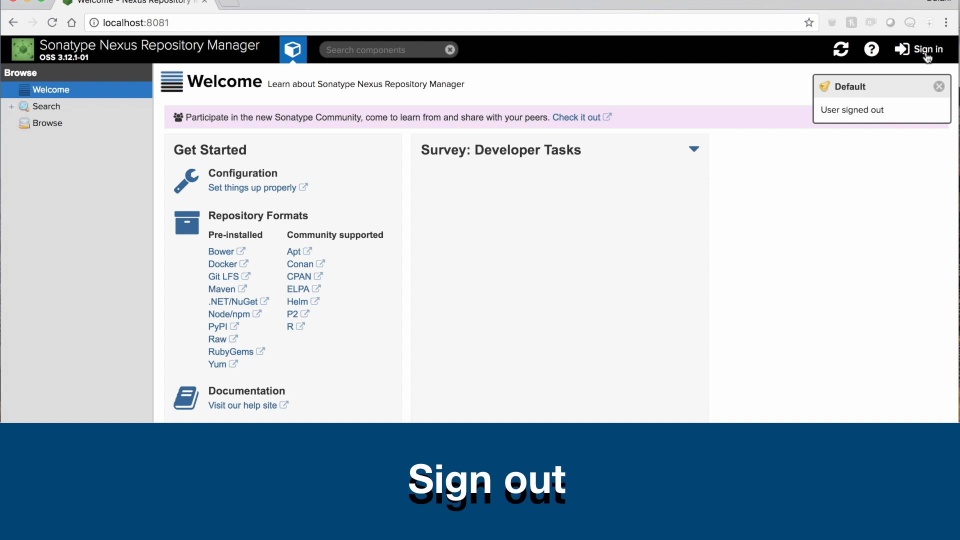960x540 pixels.
Task: Open the Help question mark icon
Action: pyautogui.click(x=871, y=49)
